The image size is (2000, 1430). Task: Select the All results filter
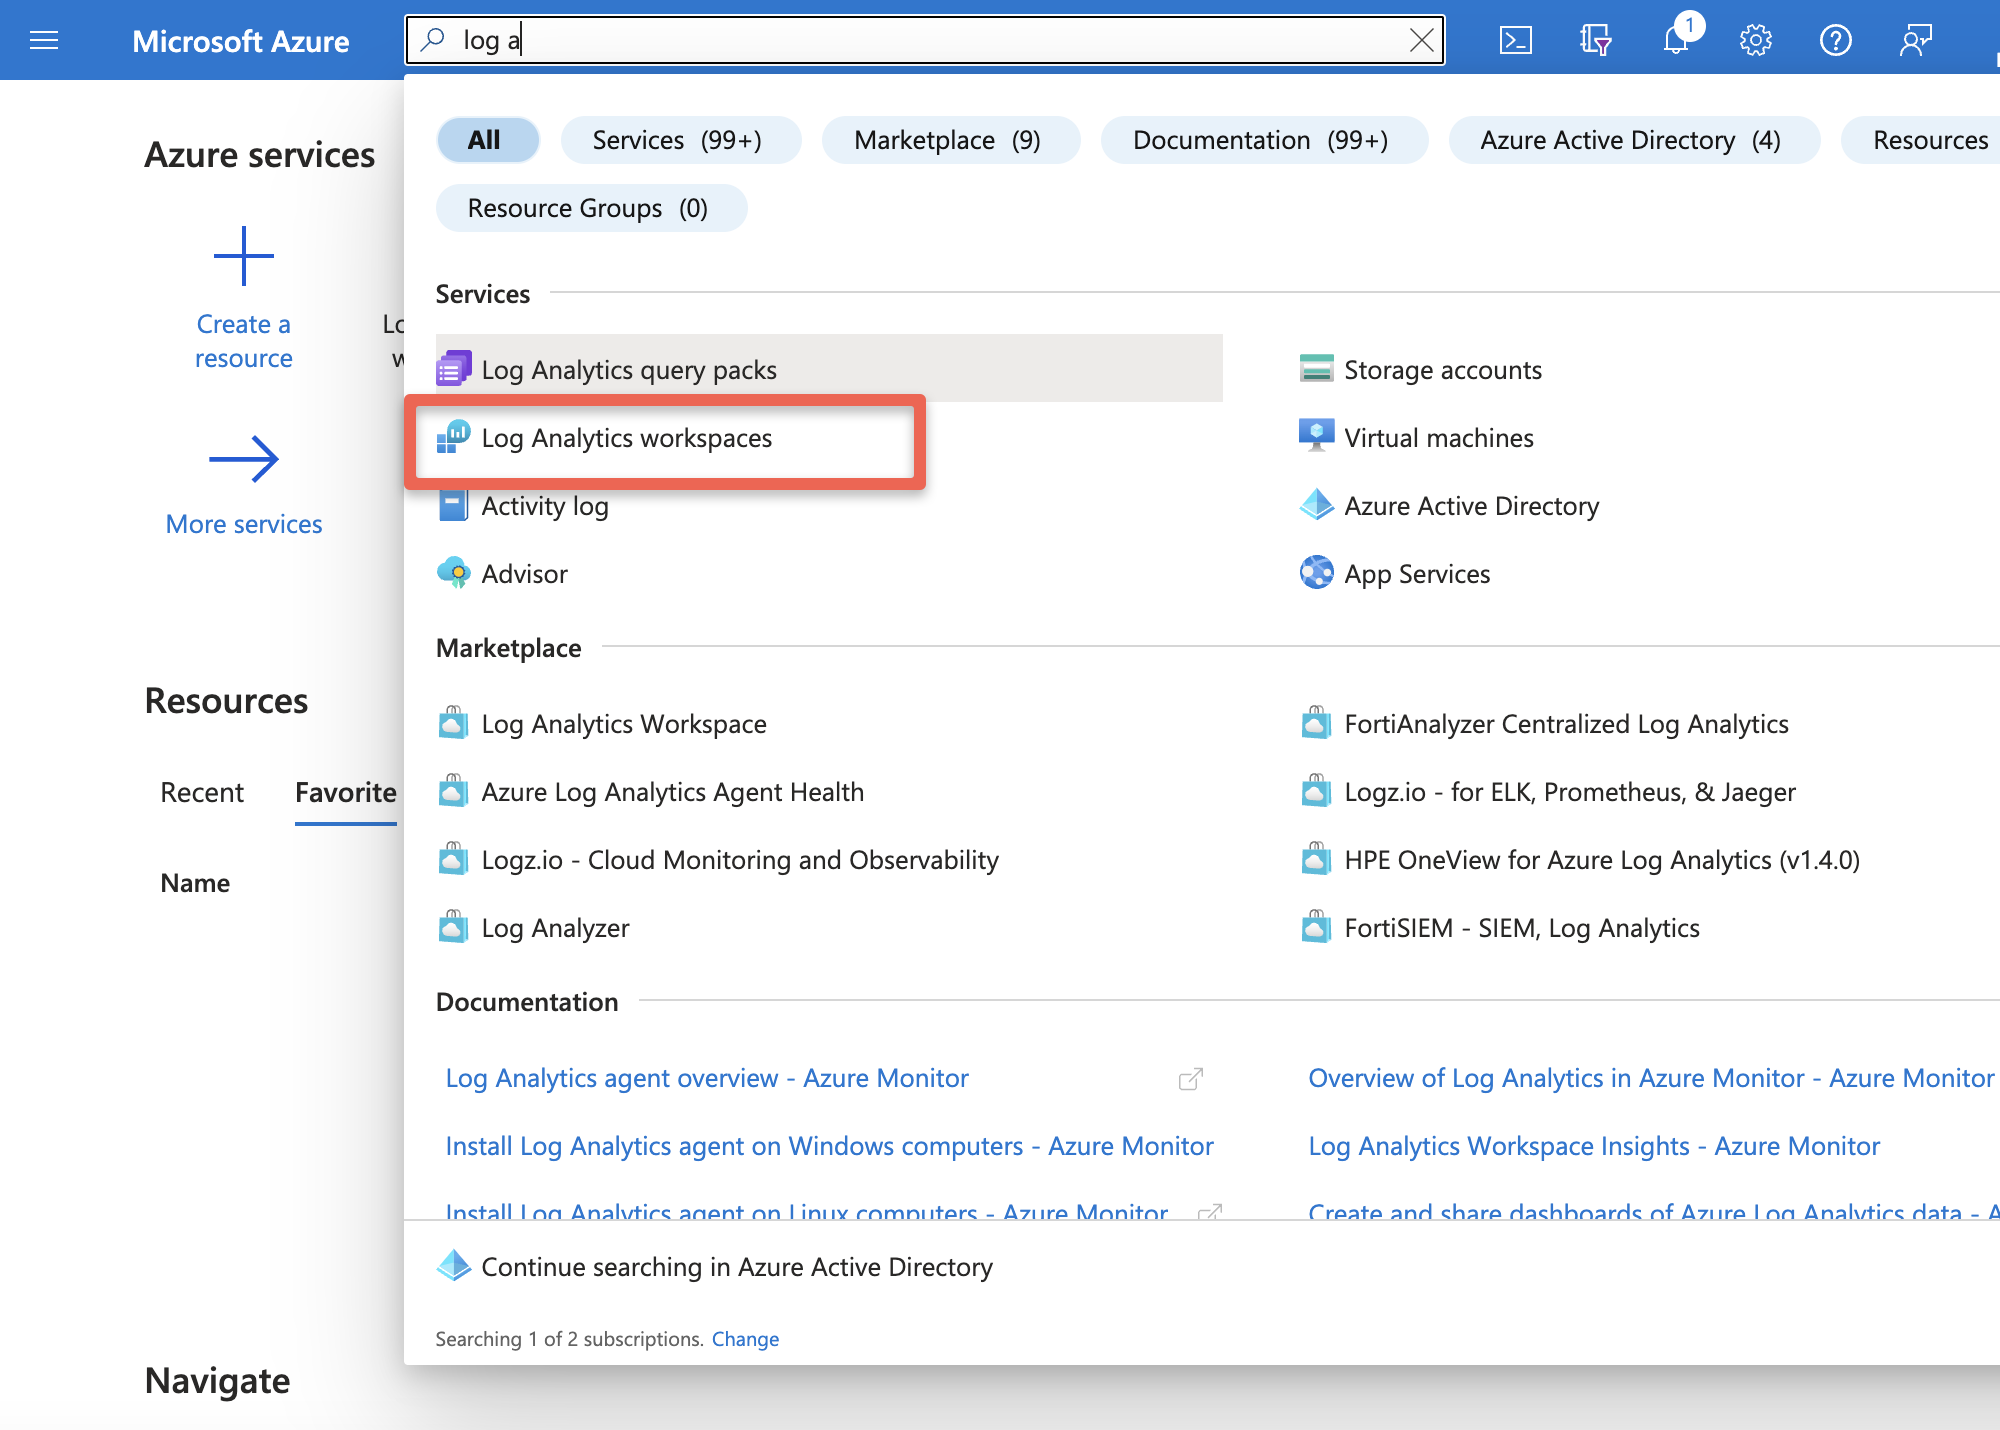[487, 140]
